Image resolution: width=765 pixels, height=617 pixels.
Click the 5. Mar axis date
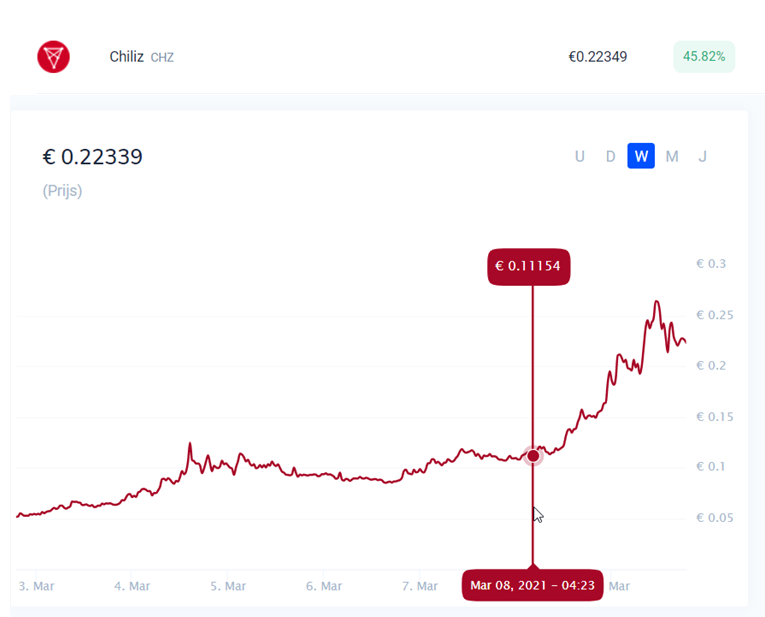228,586
